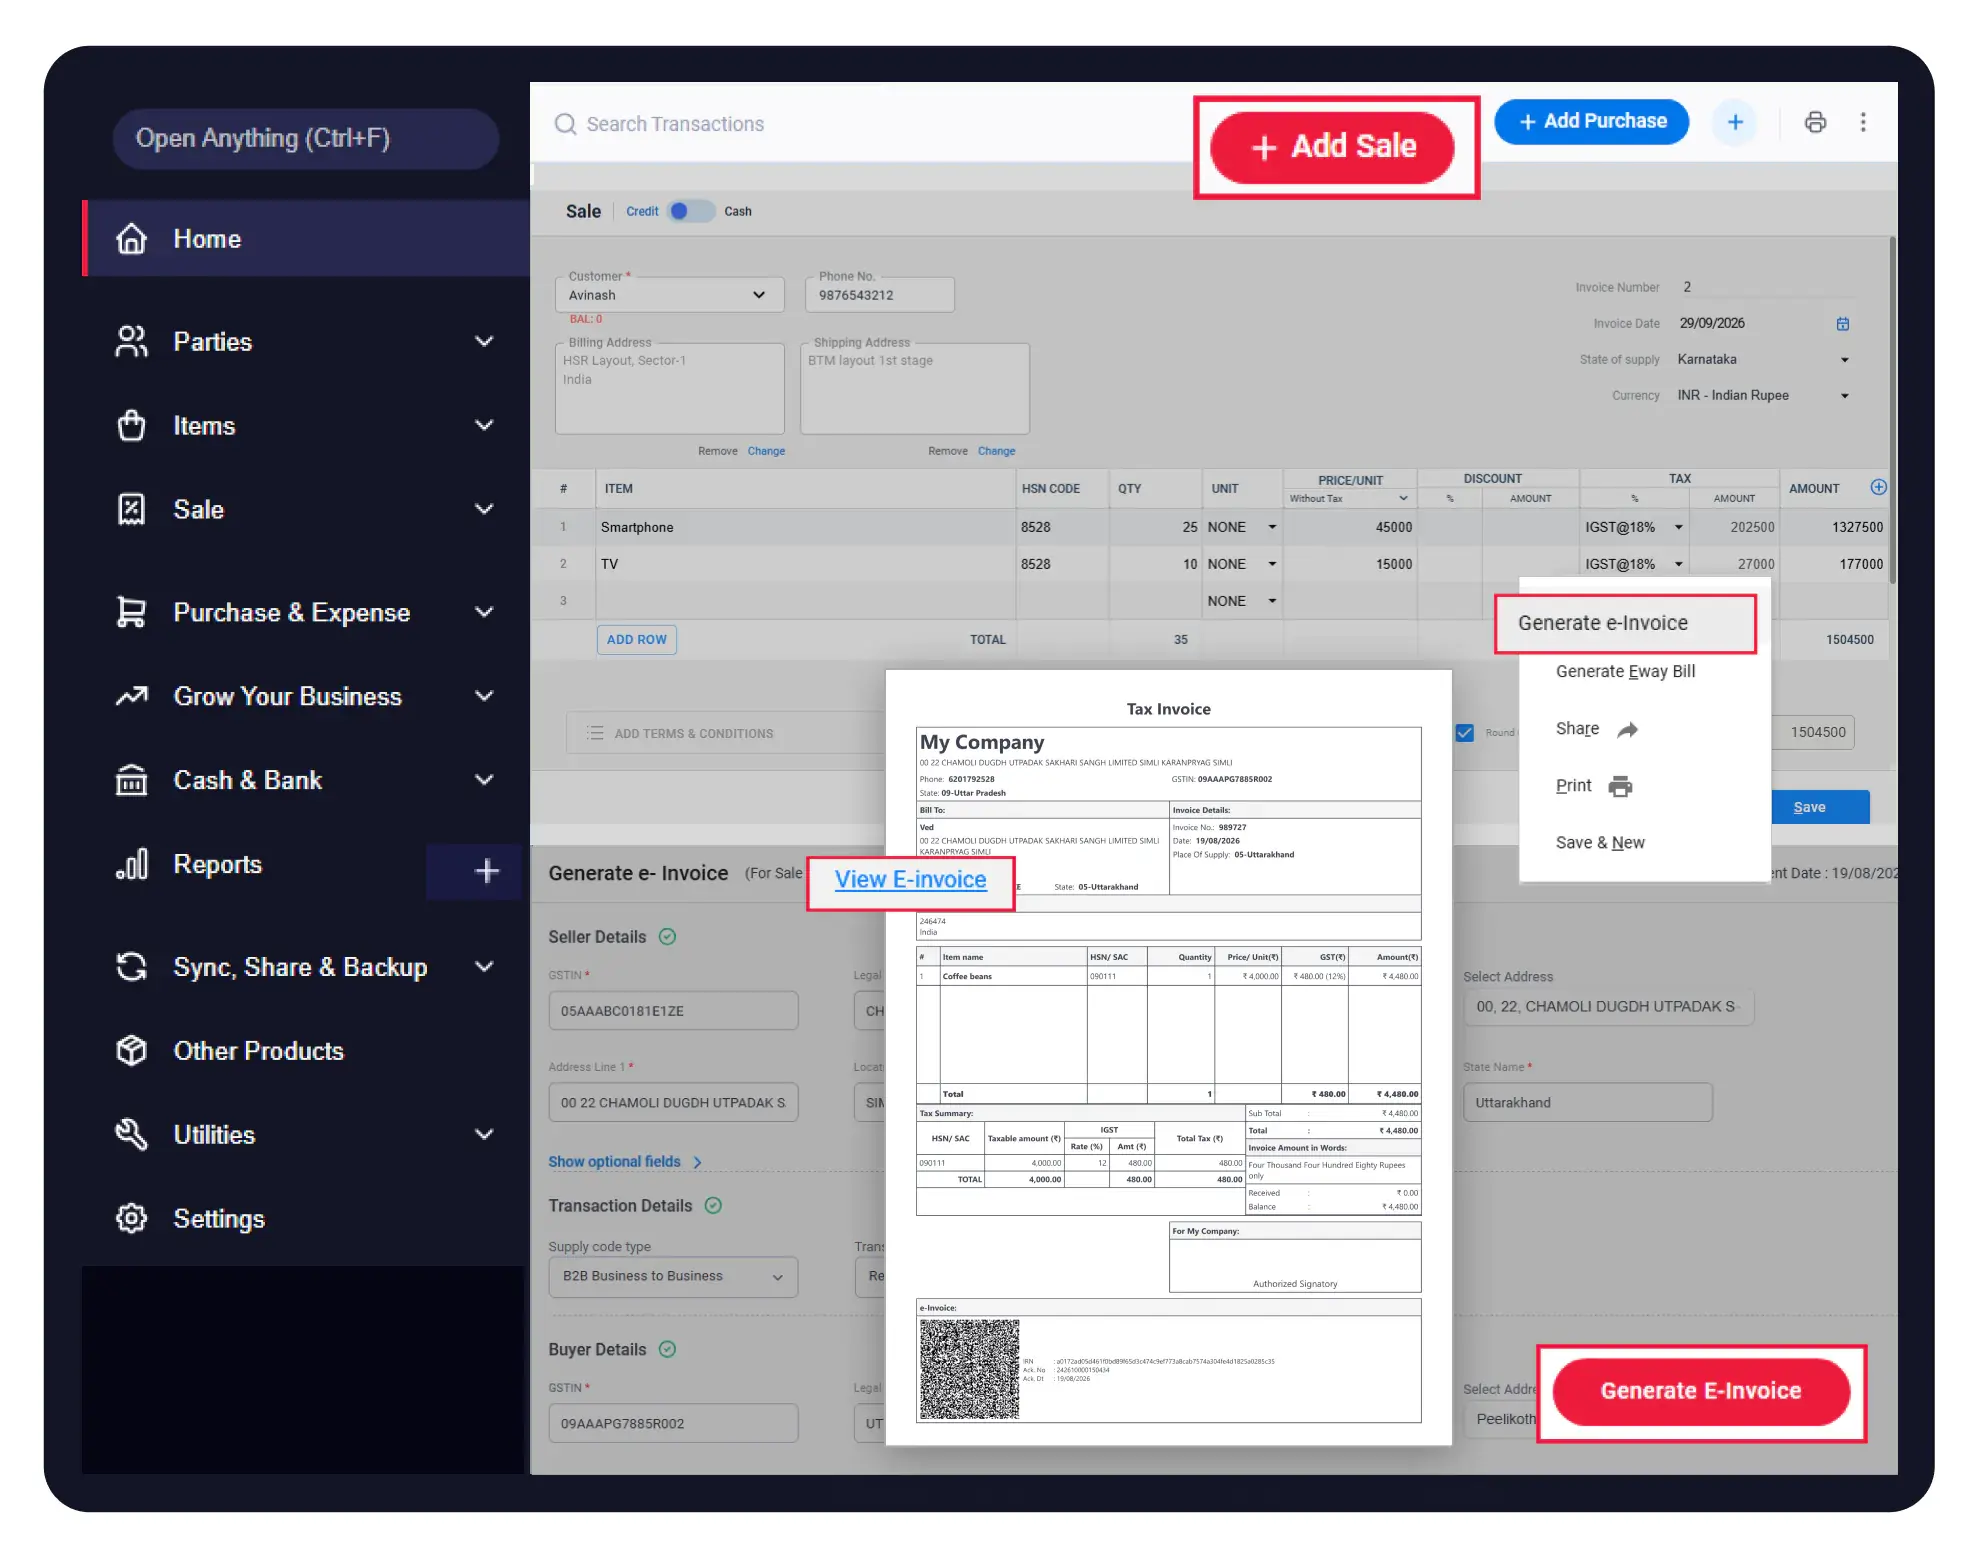The width and height of the screenshot is (1980, 1560).
Task: Toggle the Credit/Cash sale switch
Action: [x=690, y=211]
